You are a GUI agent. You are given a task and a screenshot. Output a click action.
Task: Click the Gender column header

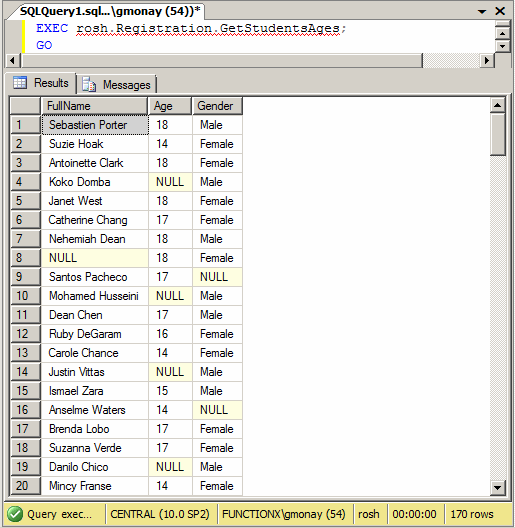click(x=217, y=106)
